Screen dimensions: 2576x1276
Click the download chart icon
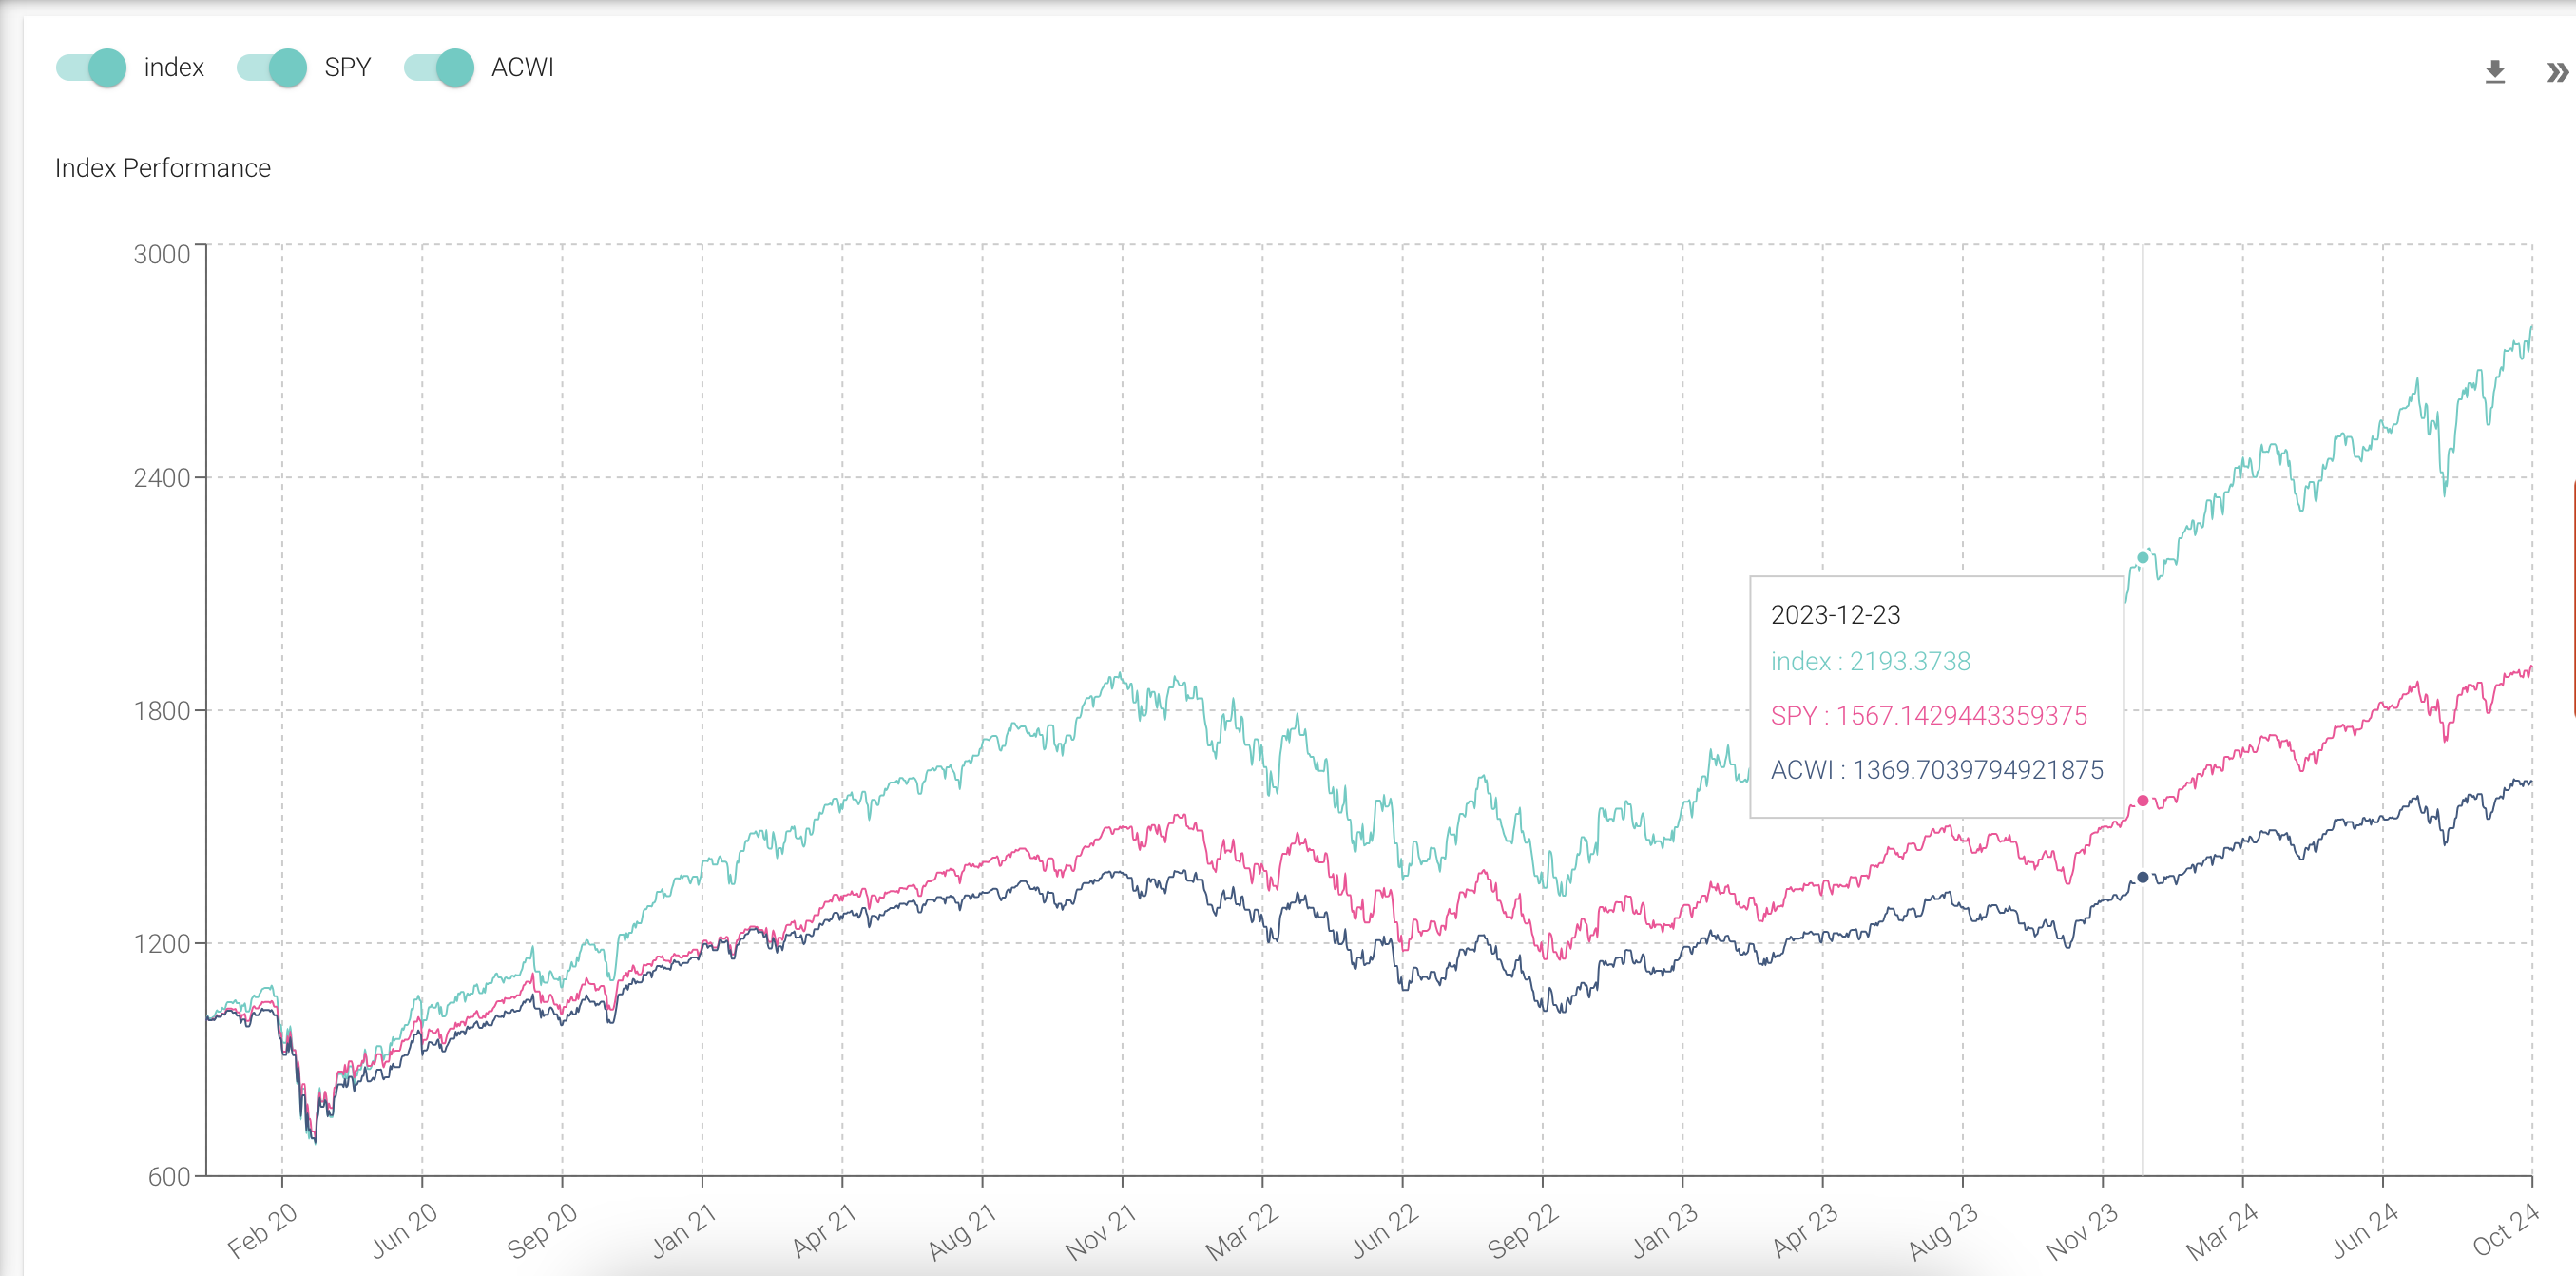(x=2495, y=72)
